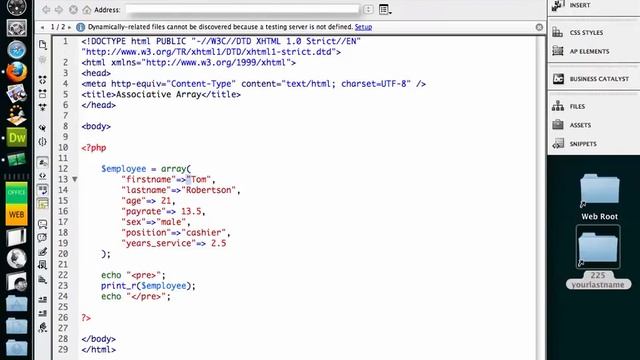Click the info icon in notification bar
The image size is (640, 360).
[x=80, y=27]
